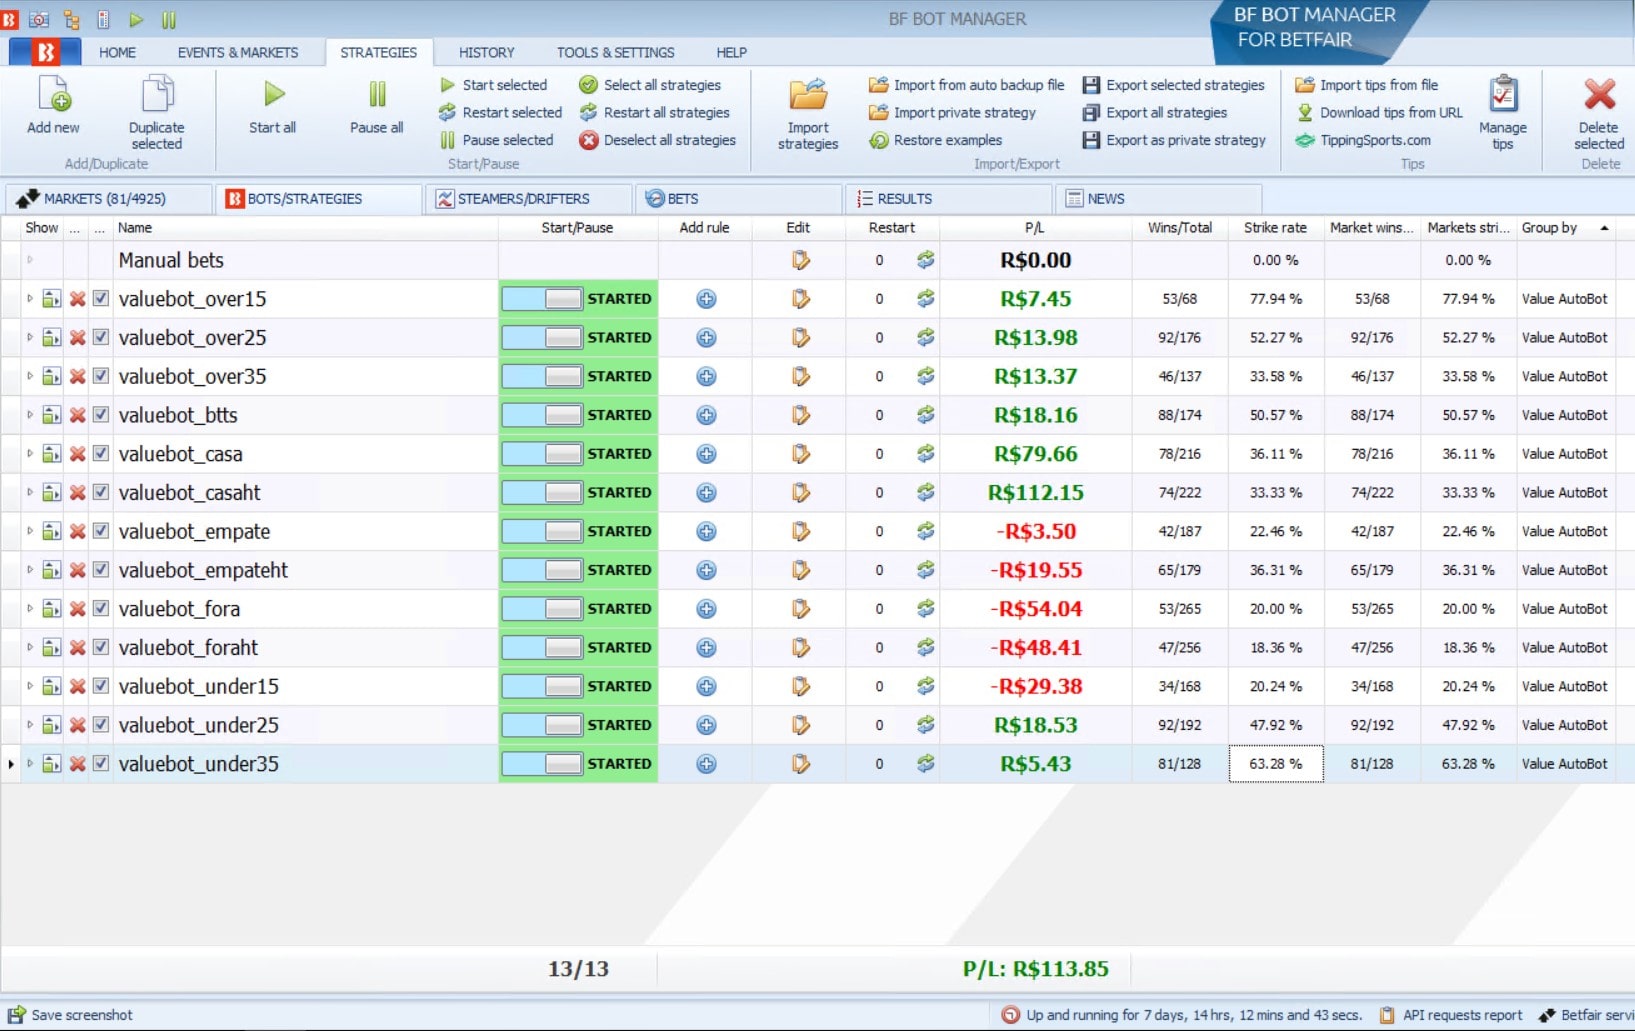Expand valuebot_empate row

click(30, 531)
